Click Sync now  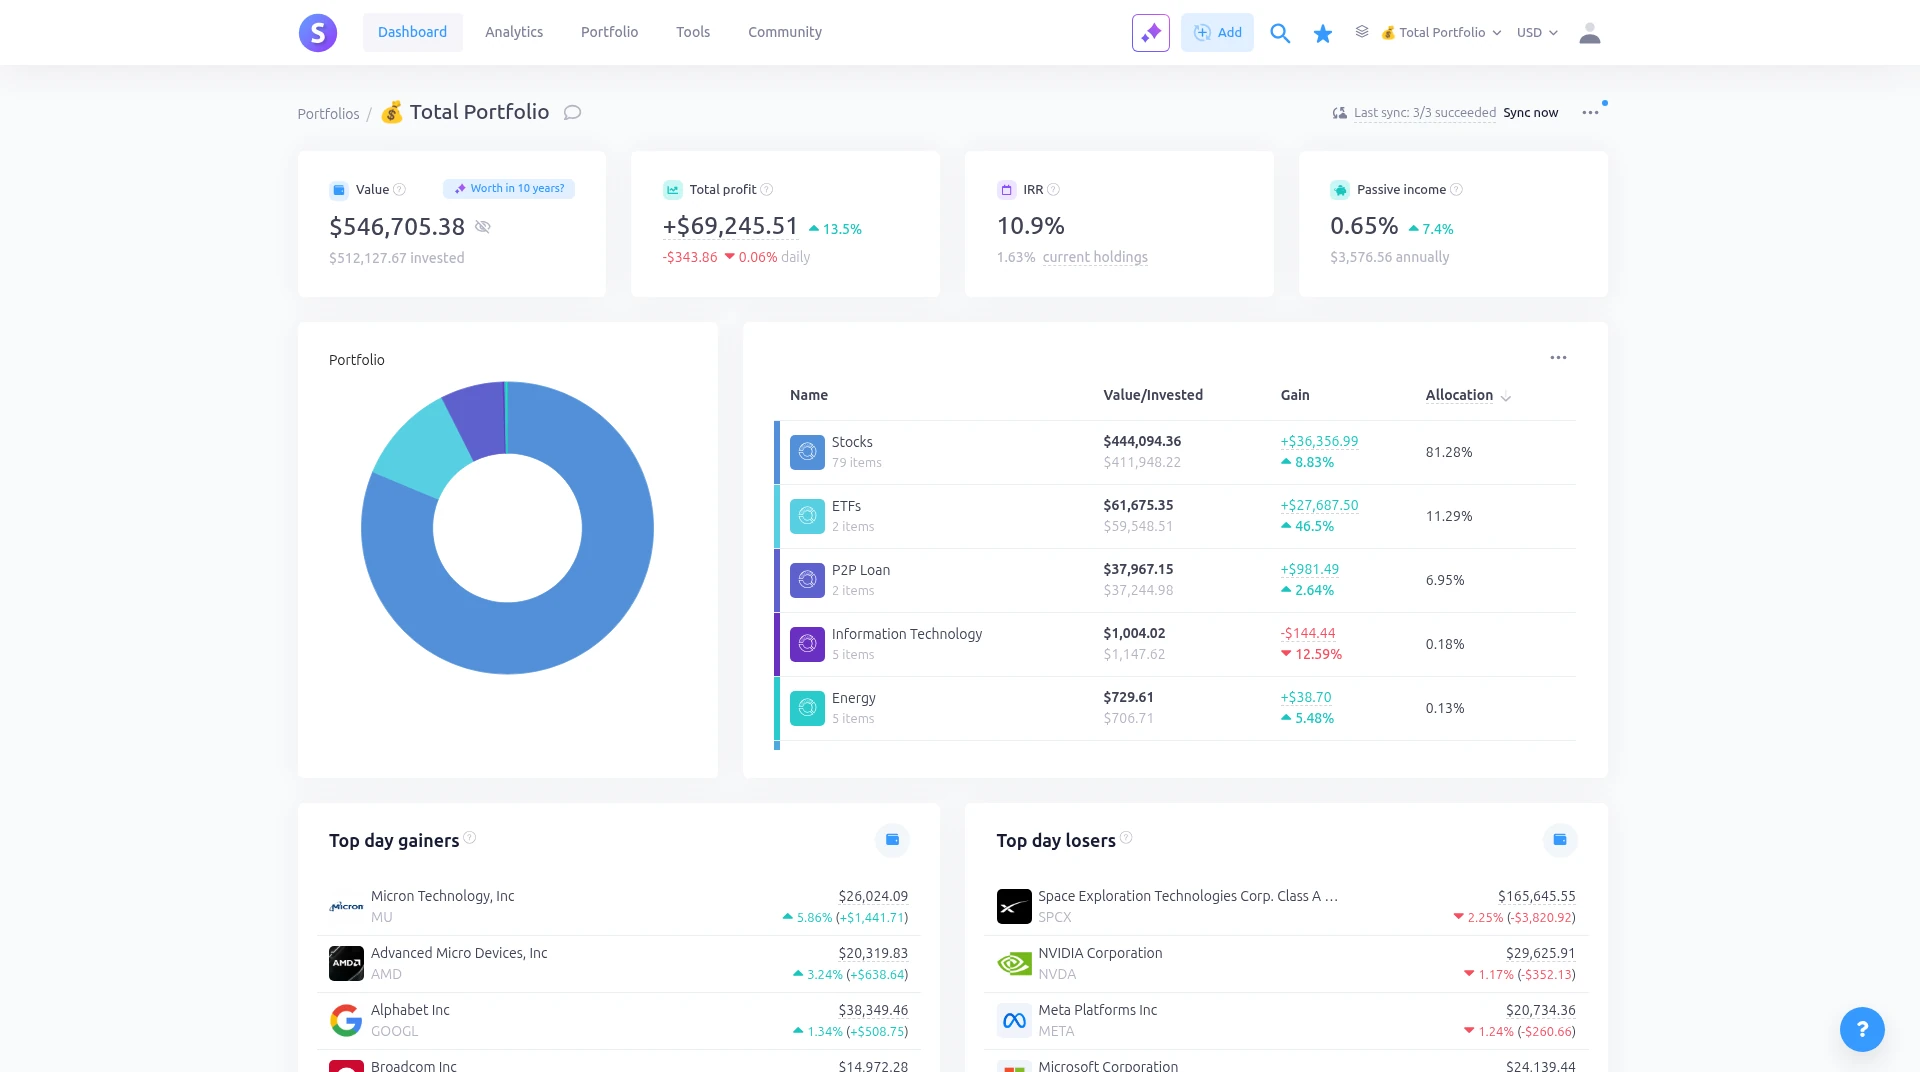(1530, 113)
